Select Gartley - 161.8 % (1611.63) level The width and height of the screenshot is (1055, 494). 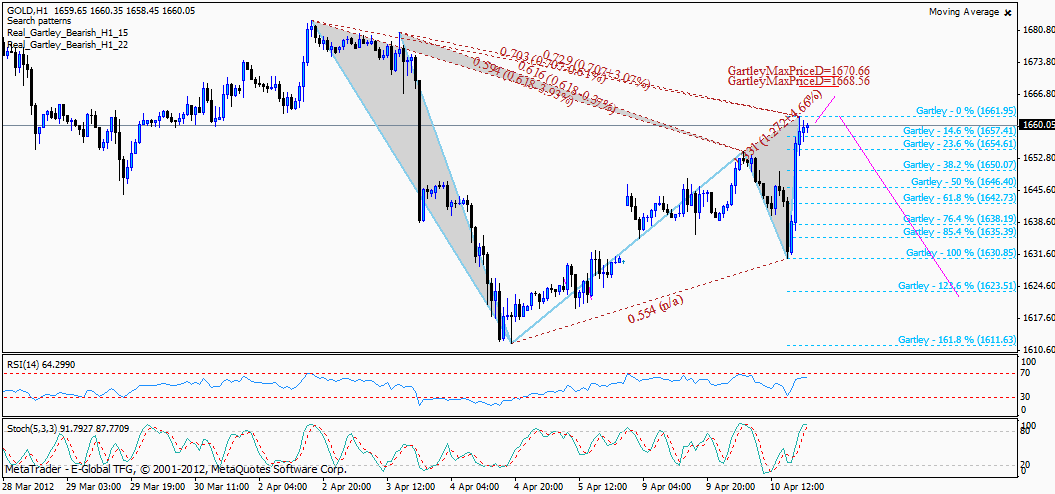click(x=957, y=340)
